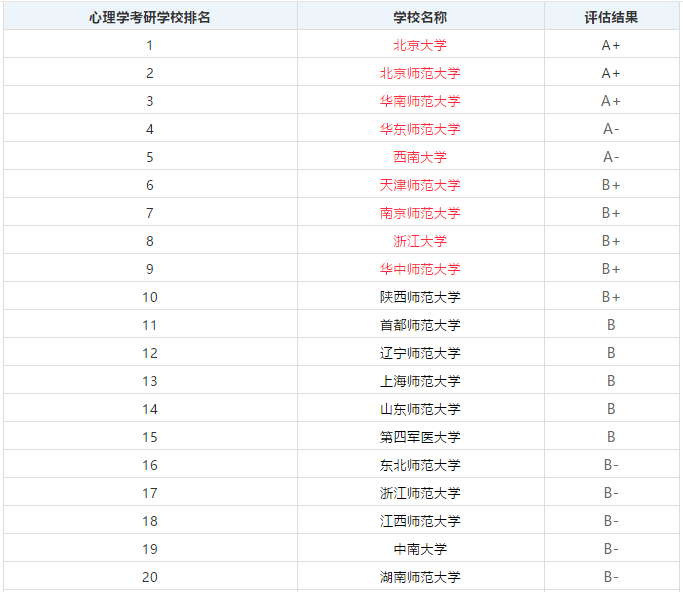Click rank number 15 cell
The width and height of the screenshot is (683, 592).
click(150, 436)
